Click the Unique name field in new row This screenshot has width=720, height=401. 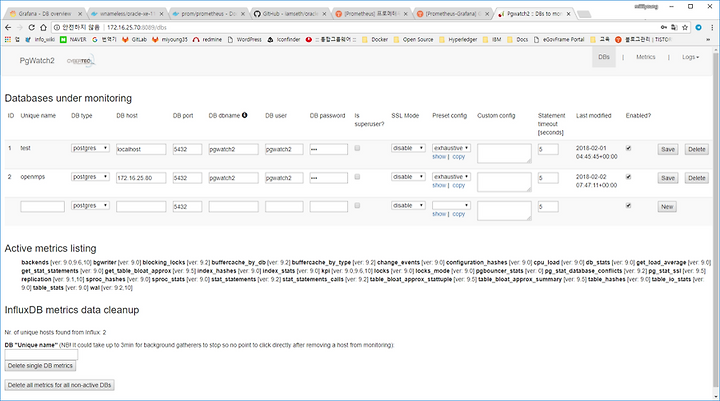point(42,207)
